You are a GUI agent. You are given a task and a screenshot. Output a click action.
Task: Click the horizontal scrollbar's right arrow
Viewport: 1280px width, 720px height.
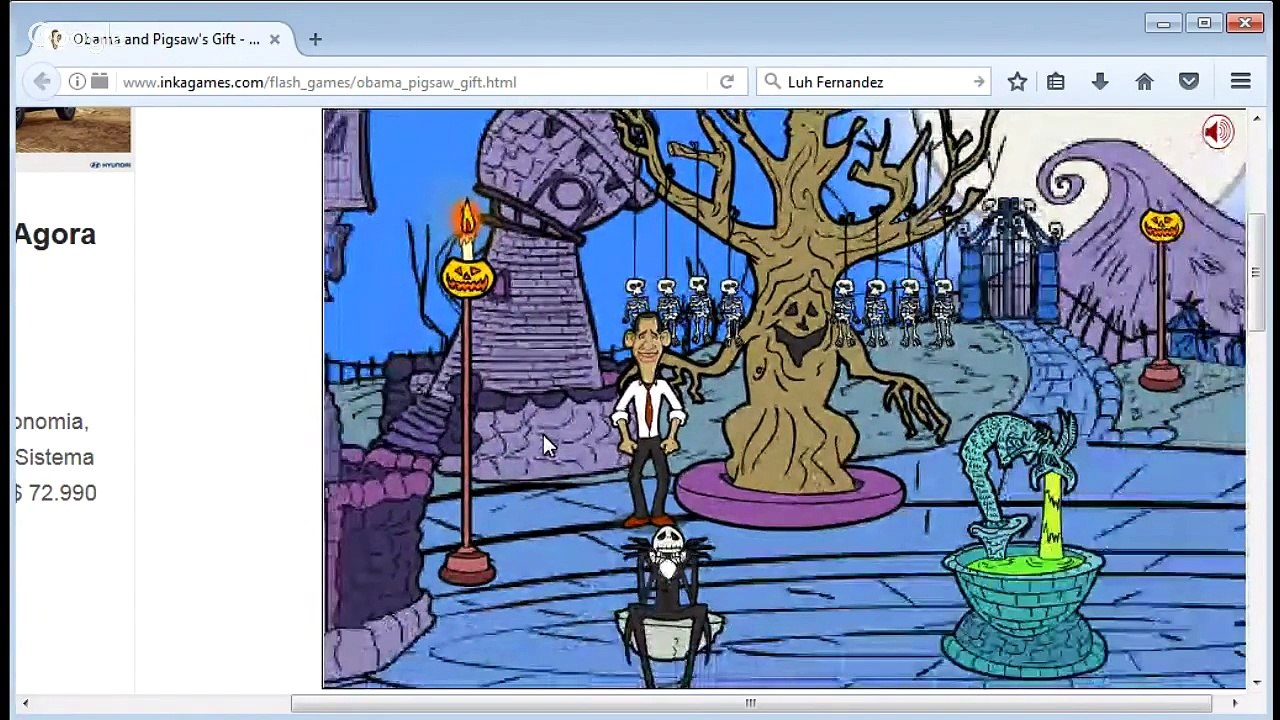pos(1235,703)
